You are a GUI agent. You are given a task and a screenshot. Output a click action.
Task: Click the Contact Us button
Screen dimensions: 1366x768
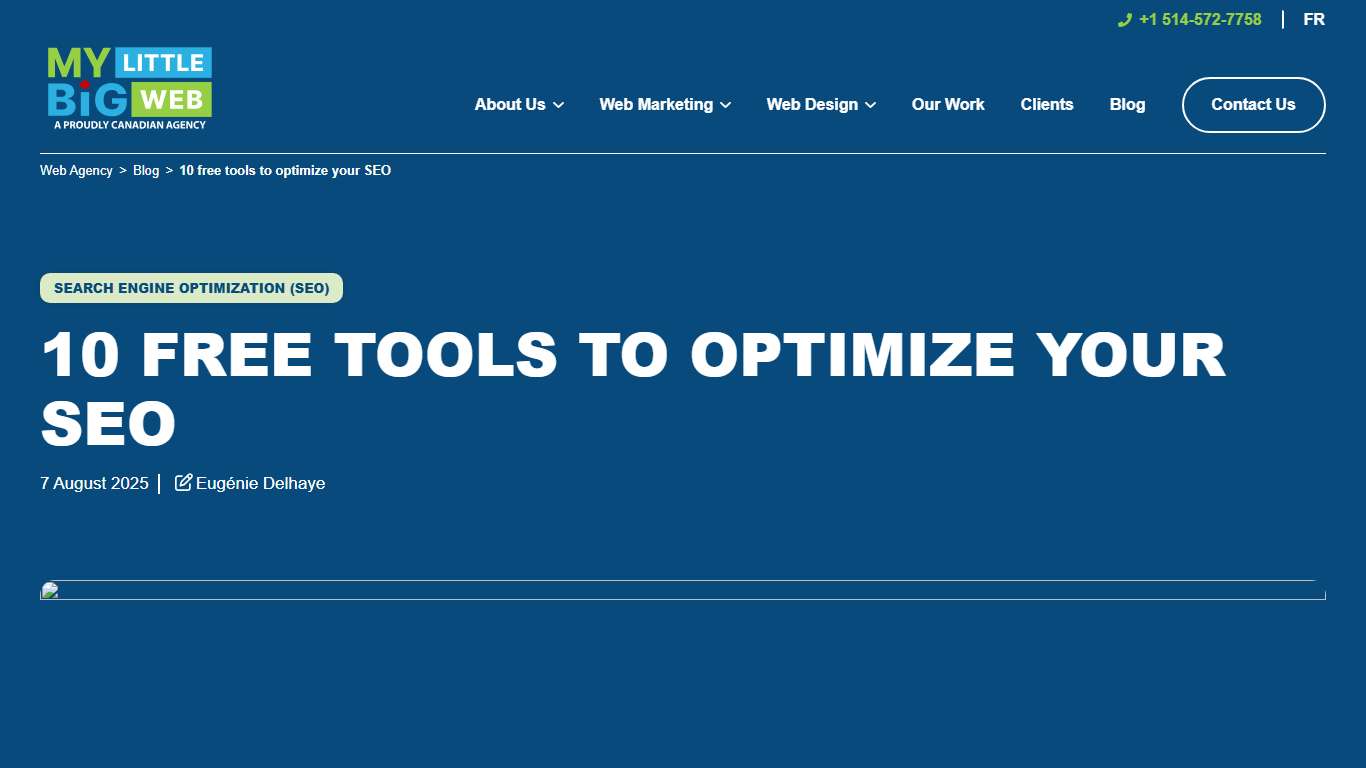click(1253, 104)
